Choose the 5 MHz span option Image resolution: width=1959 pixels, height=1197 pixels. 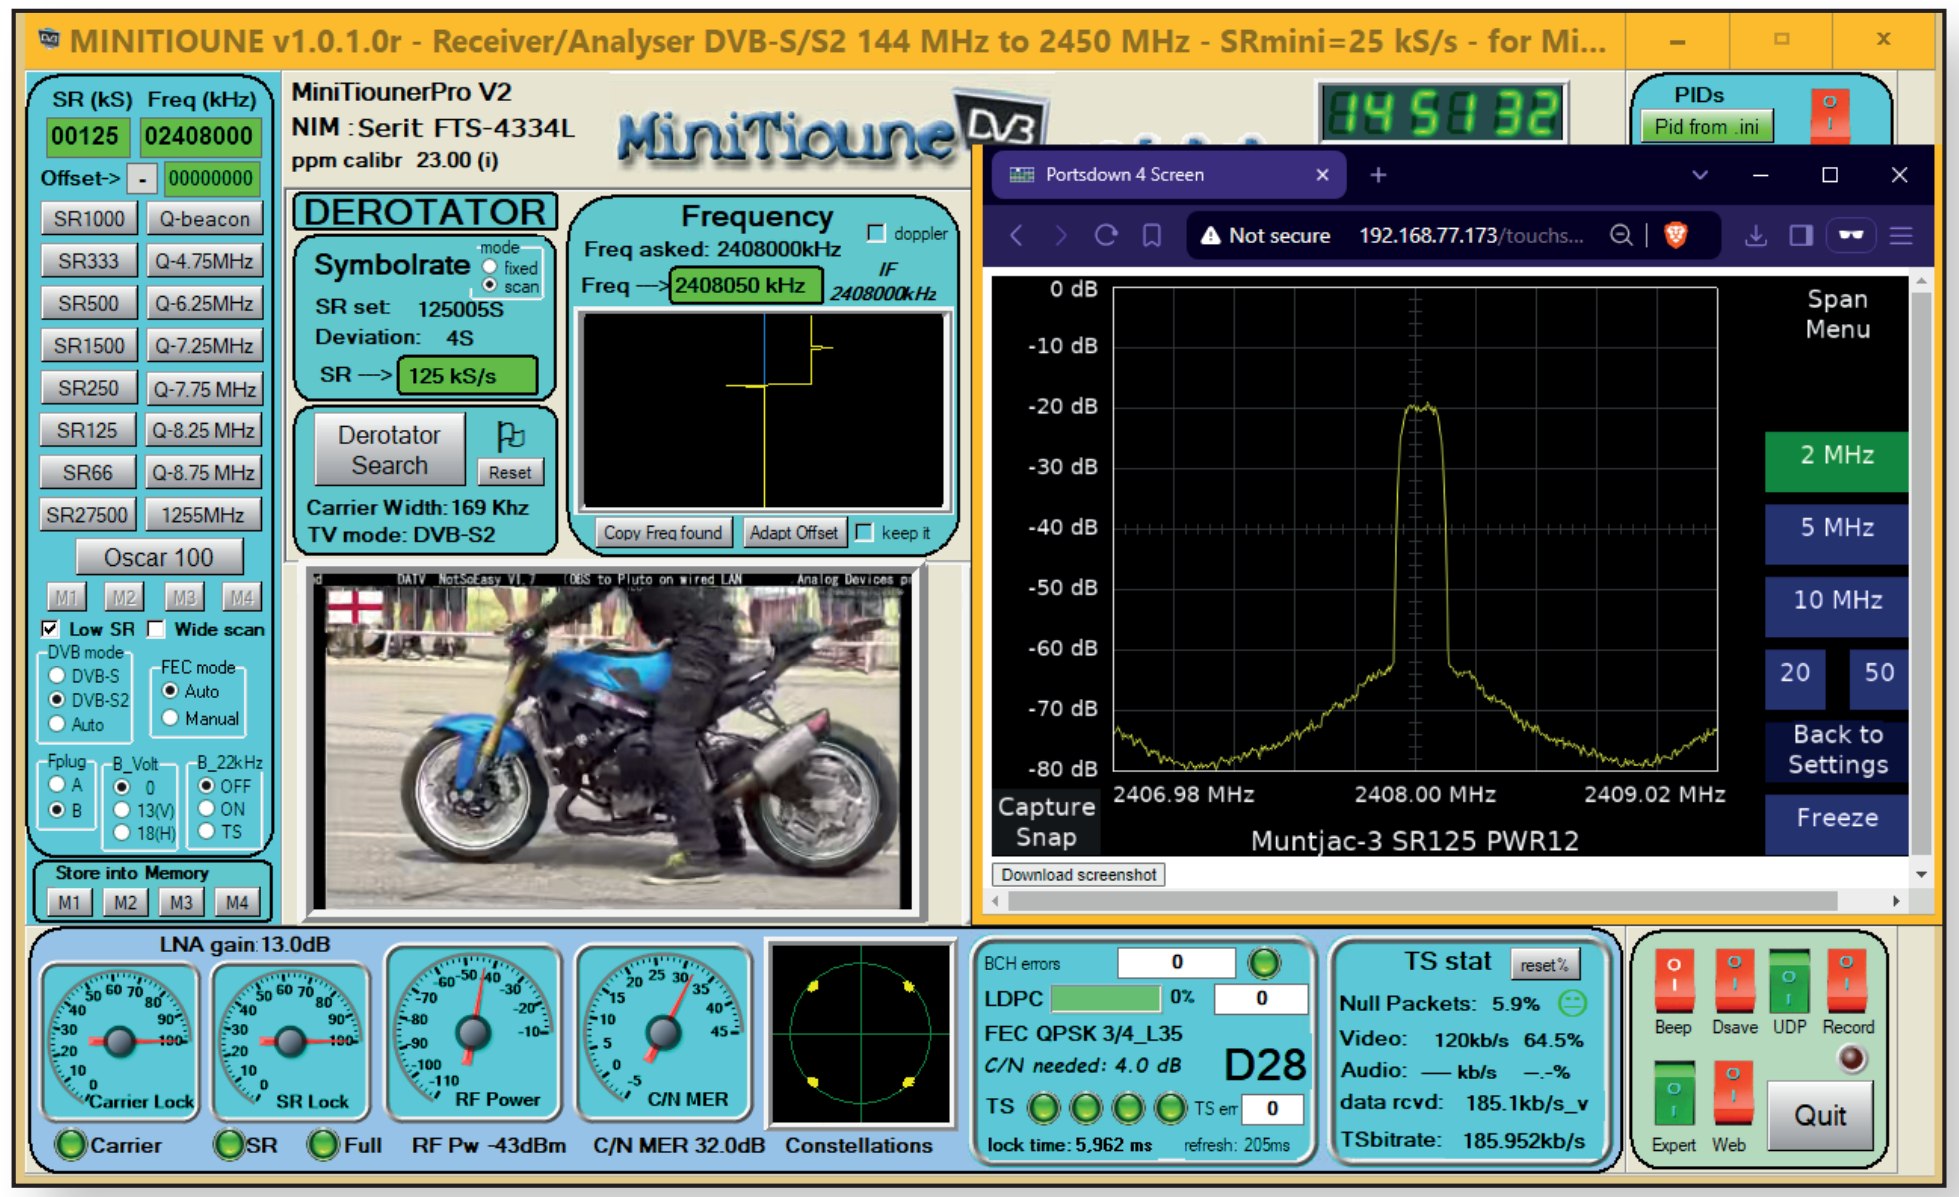1835,528
